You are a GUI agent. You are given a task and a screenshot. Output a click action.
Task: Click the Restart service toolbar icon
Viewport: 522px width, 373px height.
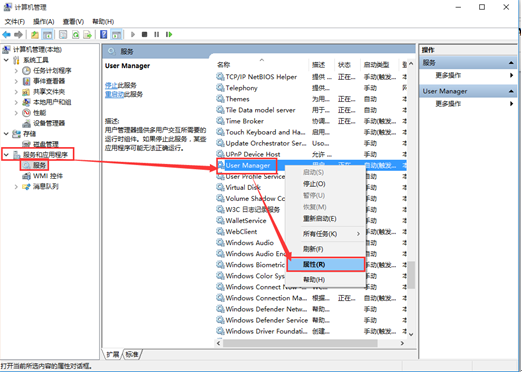coord(169,34)
